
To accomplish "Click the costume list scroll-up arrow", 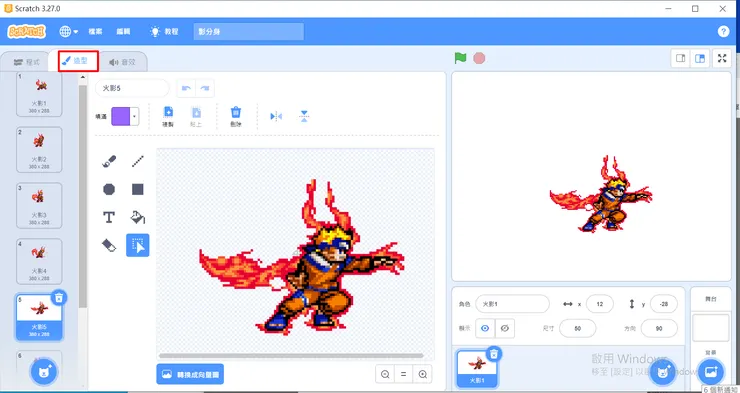I will pyautogui.click(x=83, y=77).
